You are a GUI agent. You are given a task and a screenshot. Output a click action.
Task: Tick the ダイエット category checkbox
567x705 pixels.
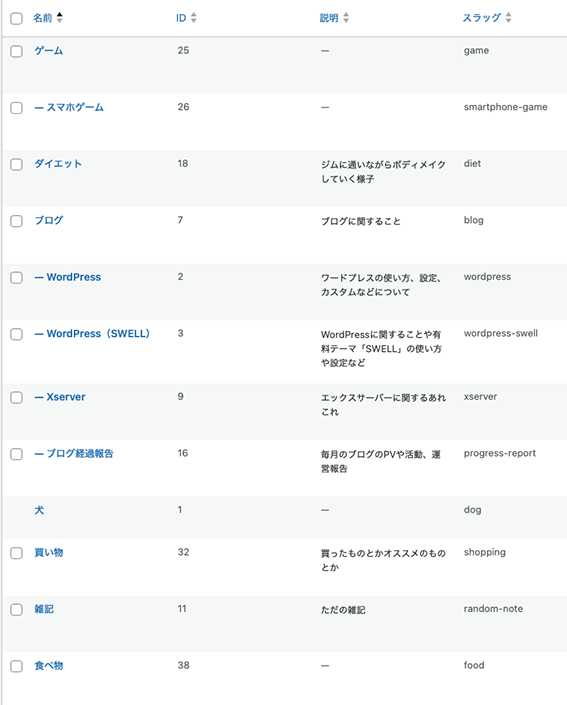17,164
